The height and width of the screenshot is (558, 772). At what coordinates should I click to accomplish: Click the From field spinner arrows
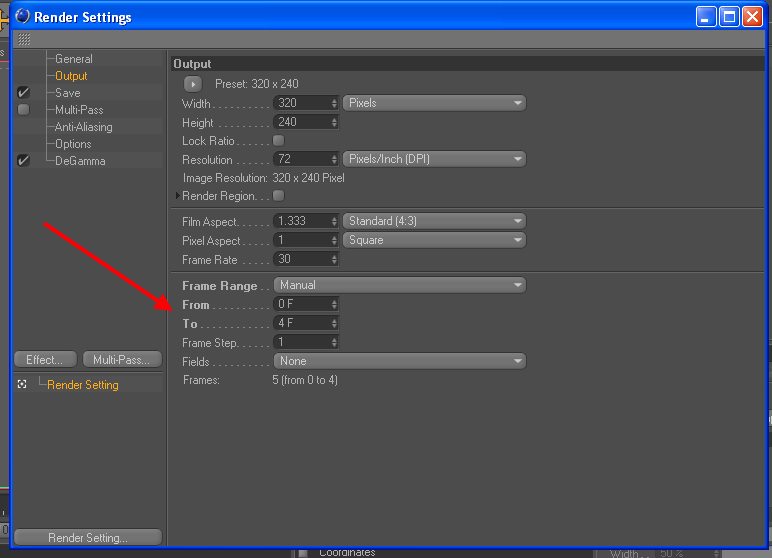pyautogui.click(x=334, y=304)
